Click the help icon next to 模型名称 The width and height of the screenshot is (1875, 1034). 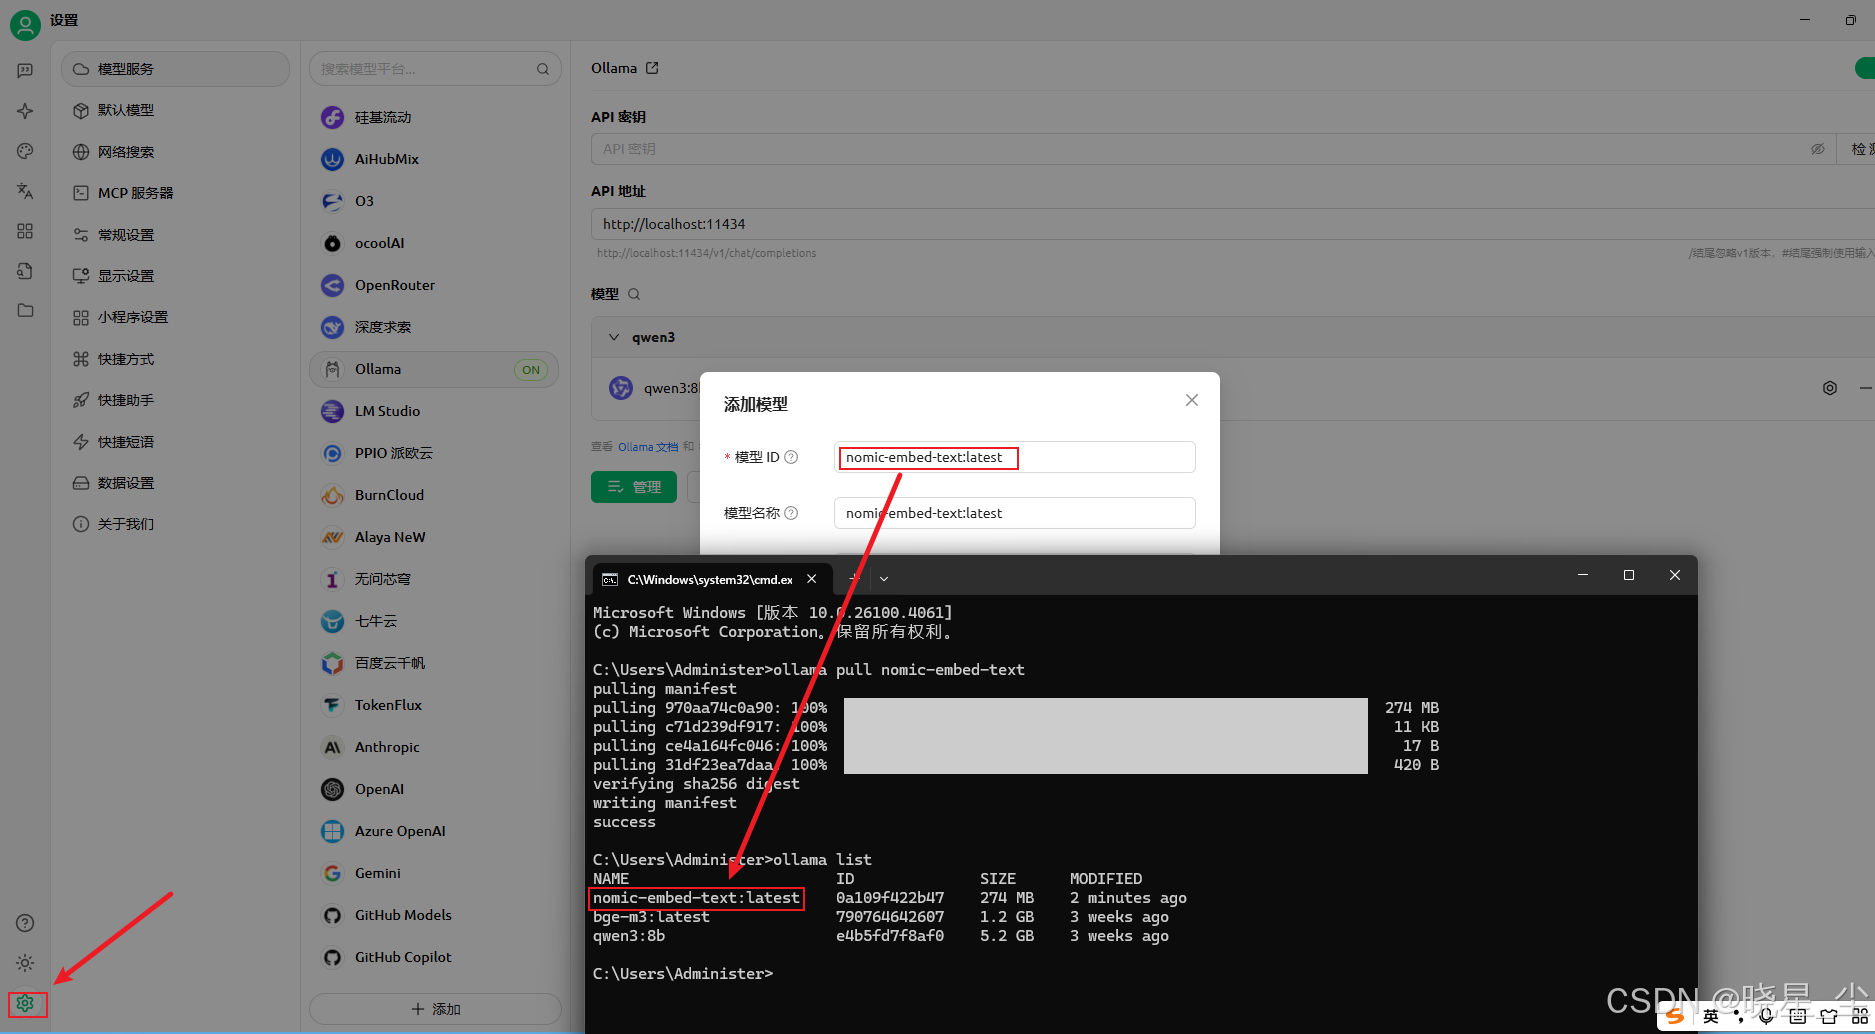(x=791, y=513)
